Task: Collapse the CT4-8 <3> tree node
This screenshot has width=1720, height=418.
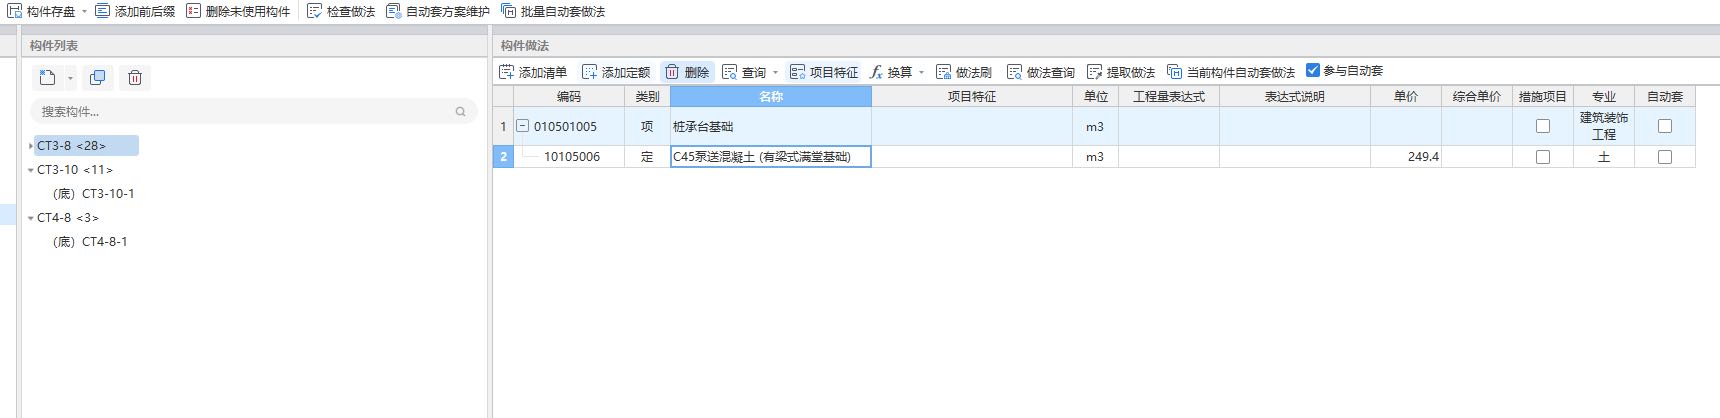Action: [x=31, y=218]
